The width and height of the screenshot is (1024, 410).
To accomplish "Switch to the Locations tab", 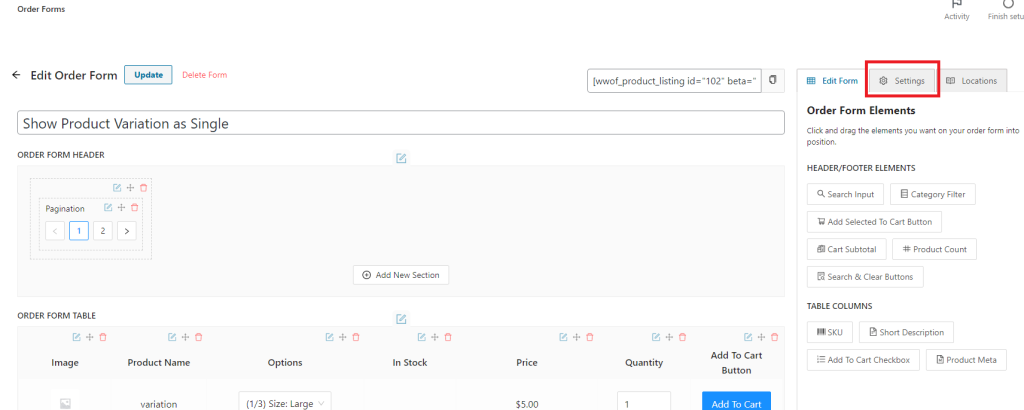I will click(x=972, y=80).
